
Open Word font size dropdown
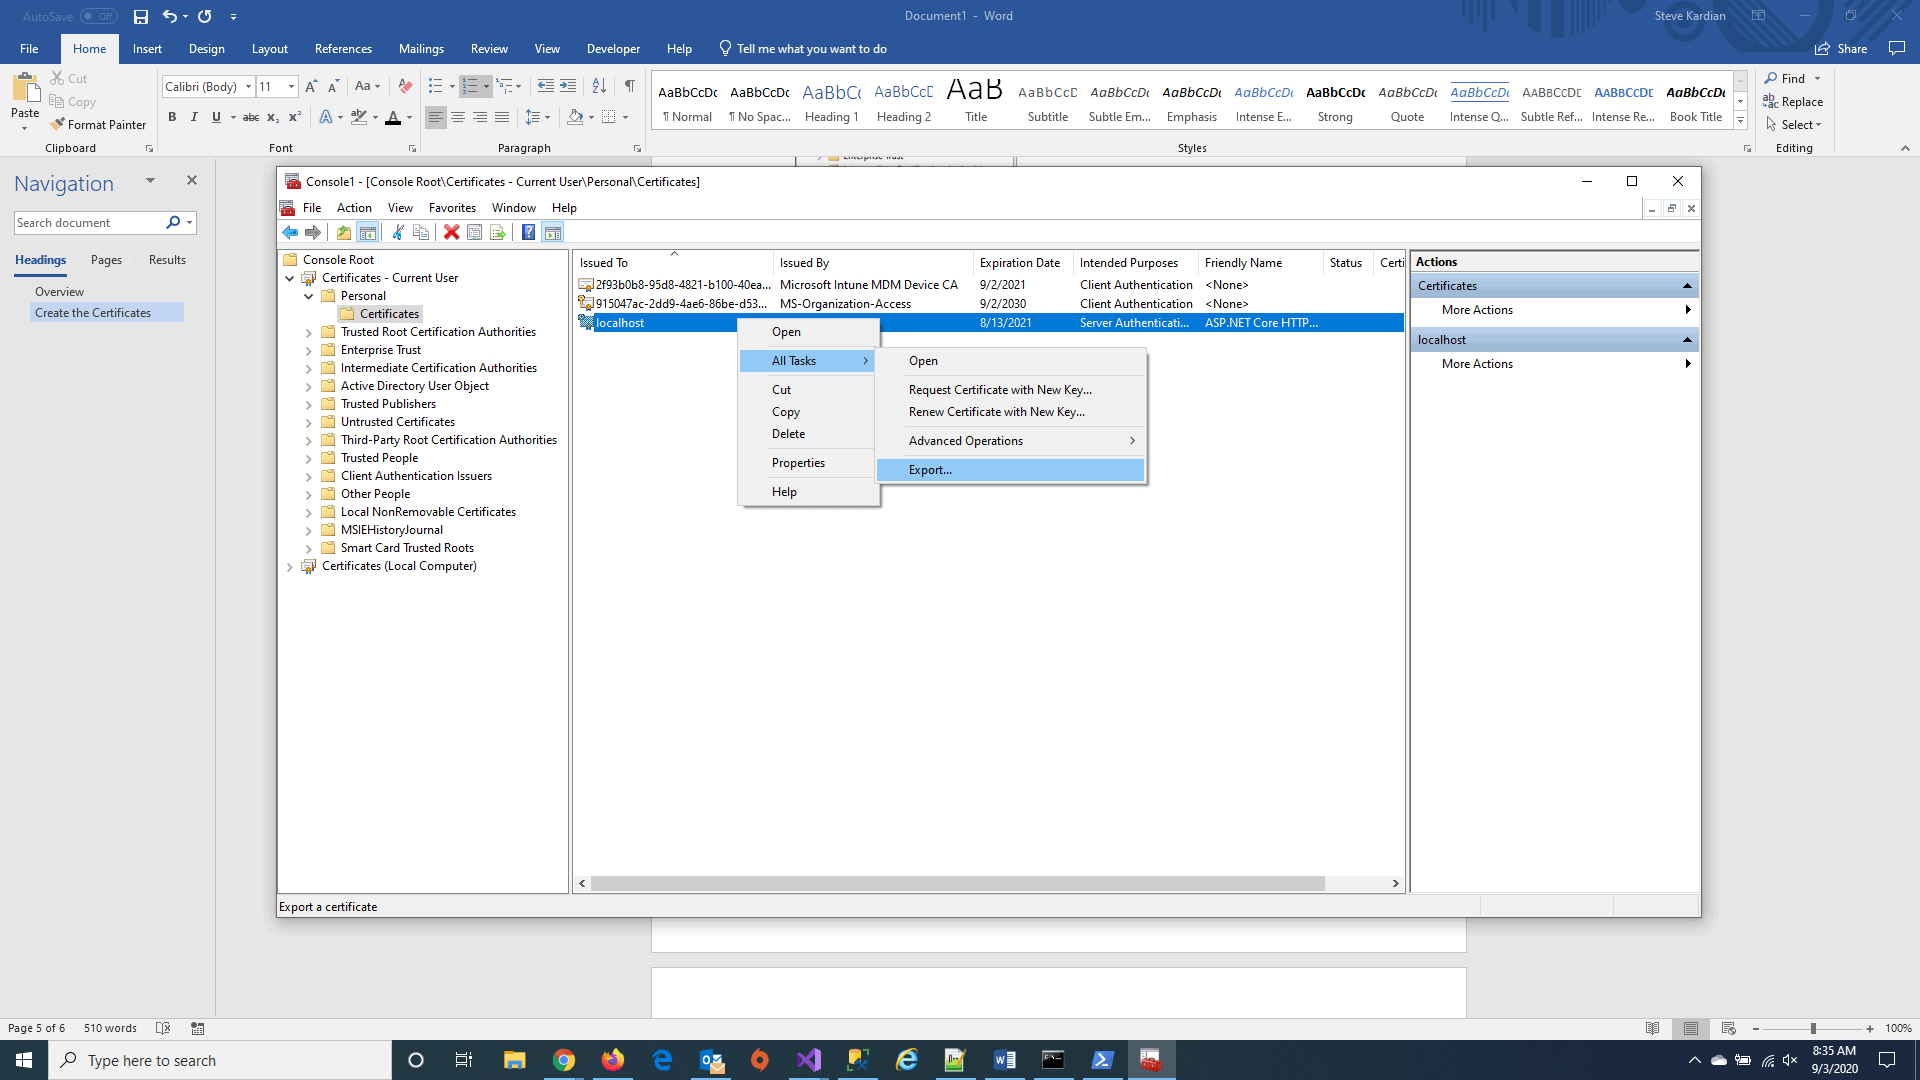point(291,87)
